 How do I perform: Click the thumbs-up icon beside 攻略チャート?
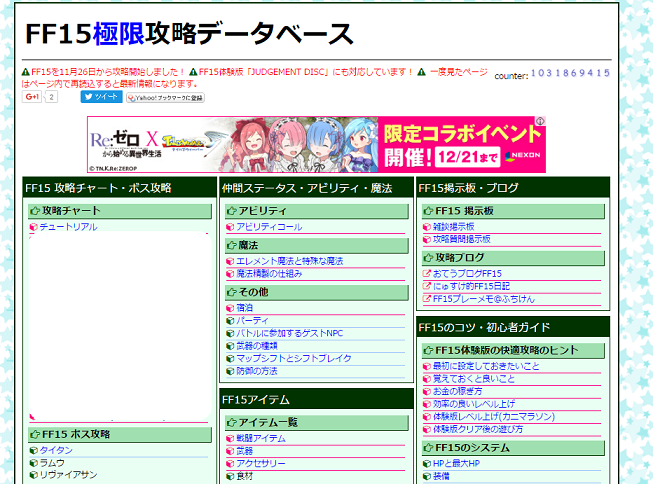35,211
